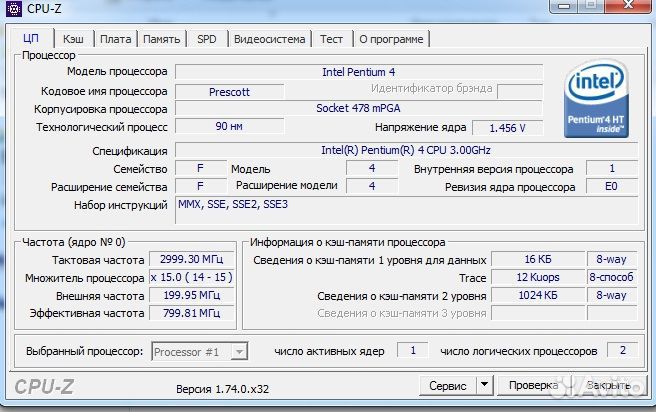Click the Закрыть button
Viewport: 656px width, 412px height.
(x=608, y=385)
